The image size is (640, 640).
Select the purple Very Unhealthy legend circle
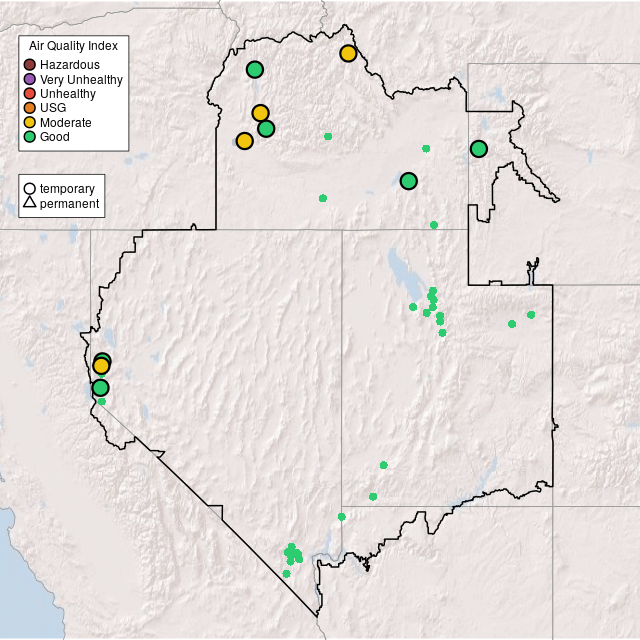[x=30, y=79]
